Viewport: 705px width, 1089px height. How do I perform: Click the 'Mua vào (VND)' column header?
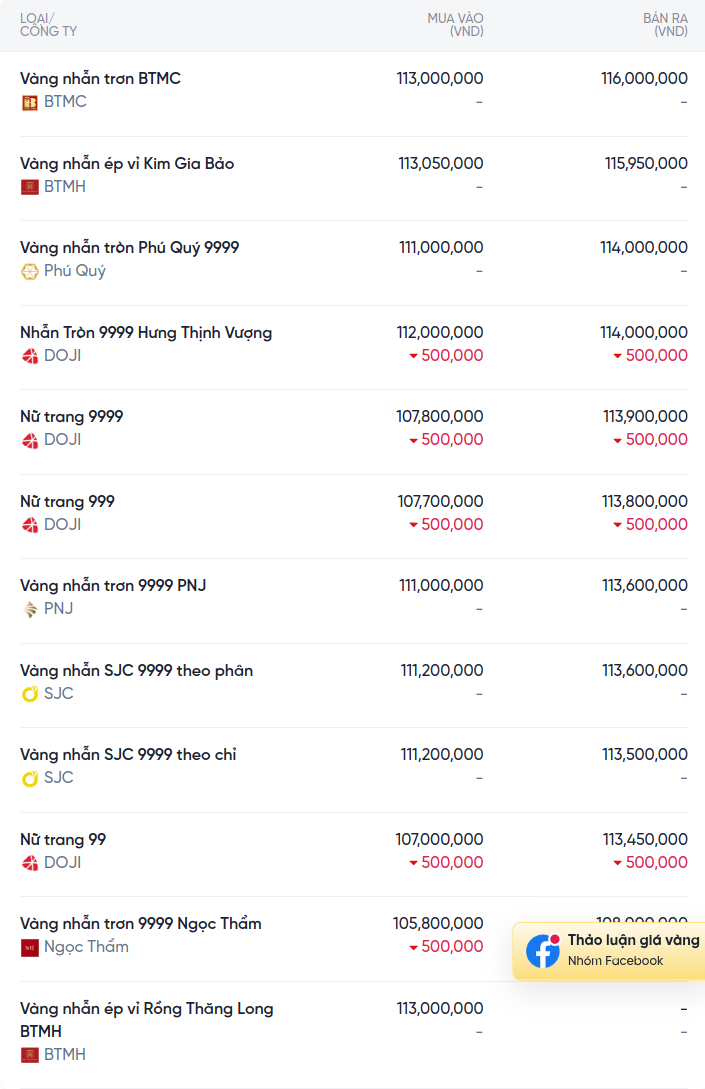tap(455, 25)
